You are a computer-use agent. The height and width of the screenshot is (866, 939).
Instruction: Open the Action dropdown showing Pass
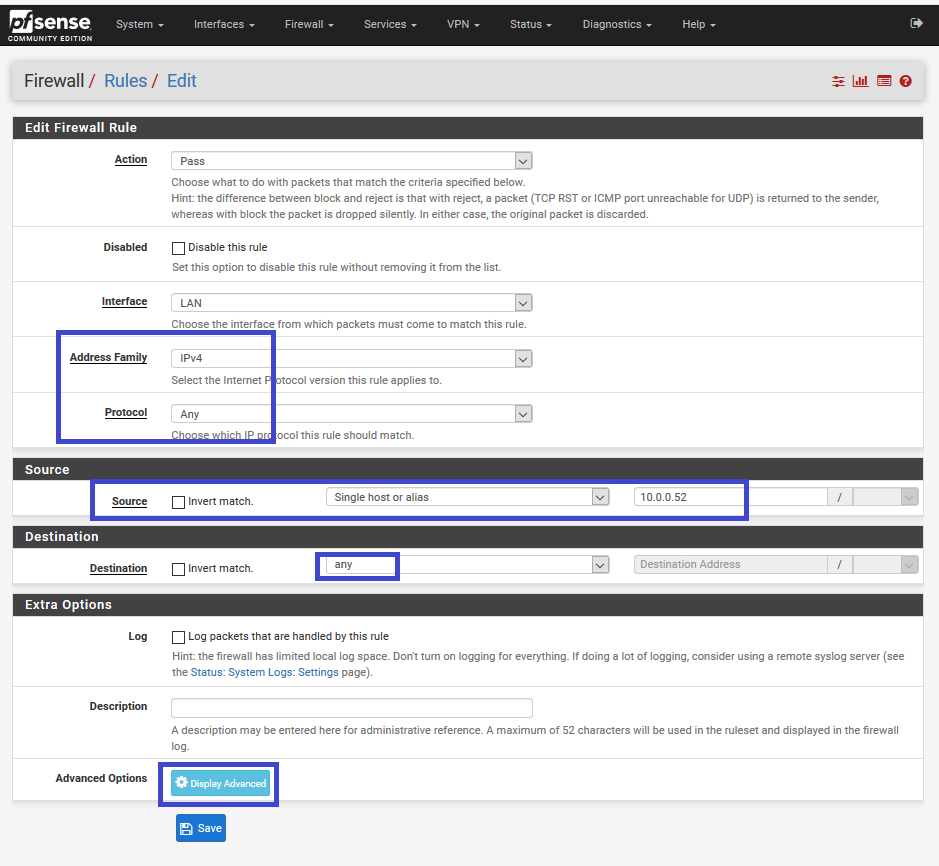click(352, 161)
